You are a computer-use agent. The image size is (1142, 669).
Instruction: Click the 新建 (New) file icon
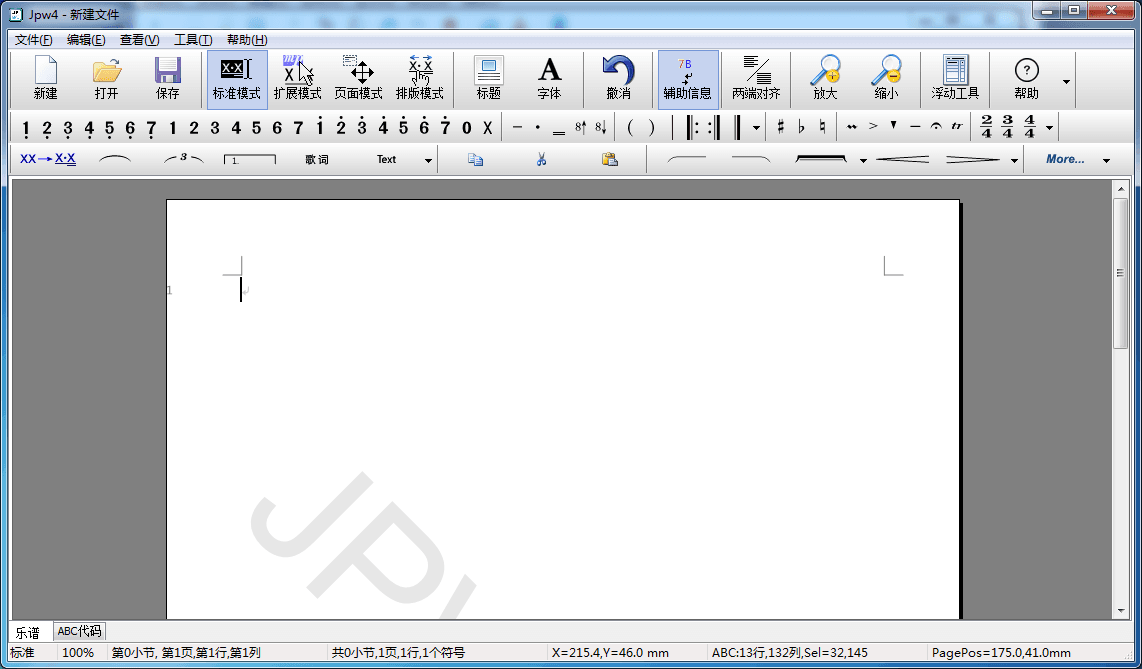point(46,78)
